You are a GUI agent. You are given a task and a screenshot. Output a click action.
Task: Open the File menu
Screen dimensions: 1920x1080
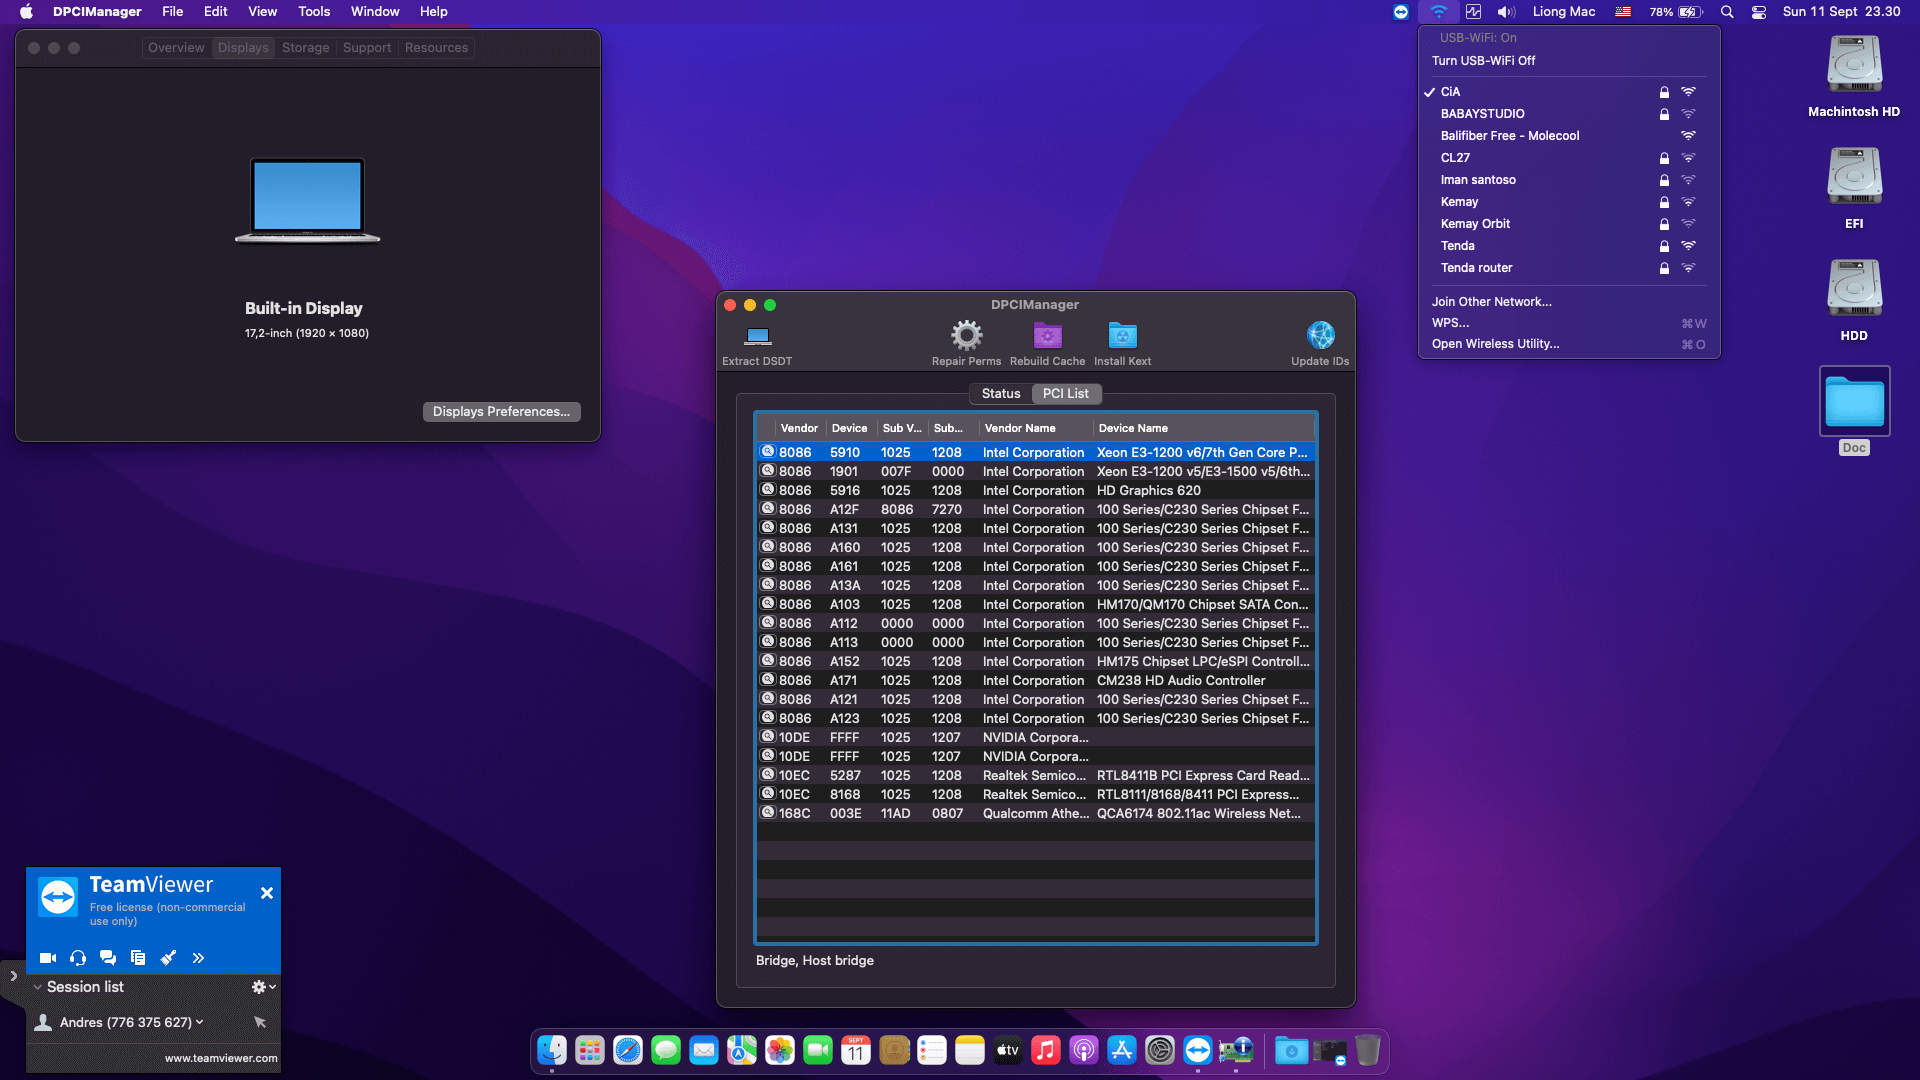pos(173,12)
